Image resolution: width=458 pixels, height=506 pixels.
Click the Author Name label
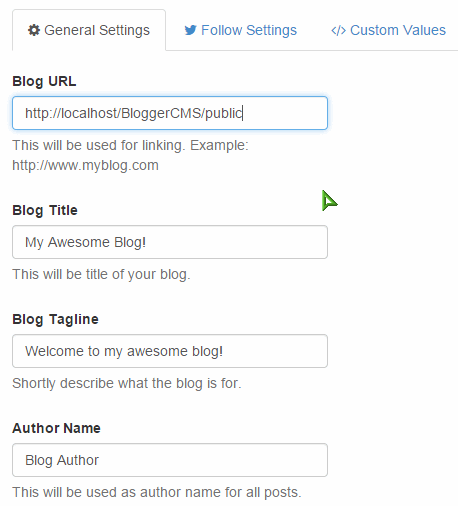[x=56, y=428]
